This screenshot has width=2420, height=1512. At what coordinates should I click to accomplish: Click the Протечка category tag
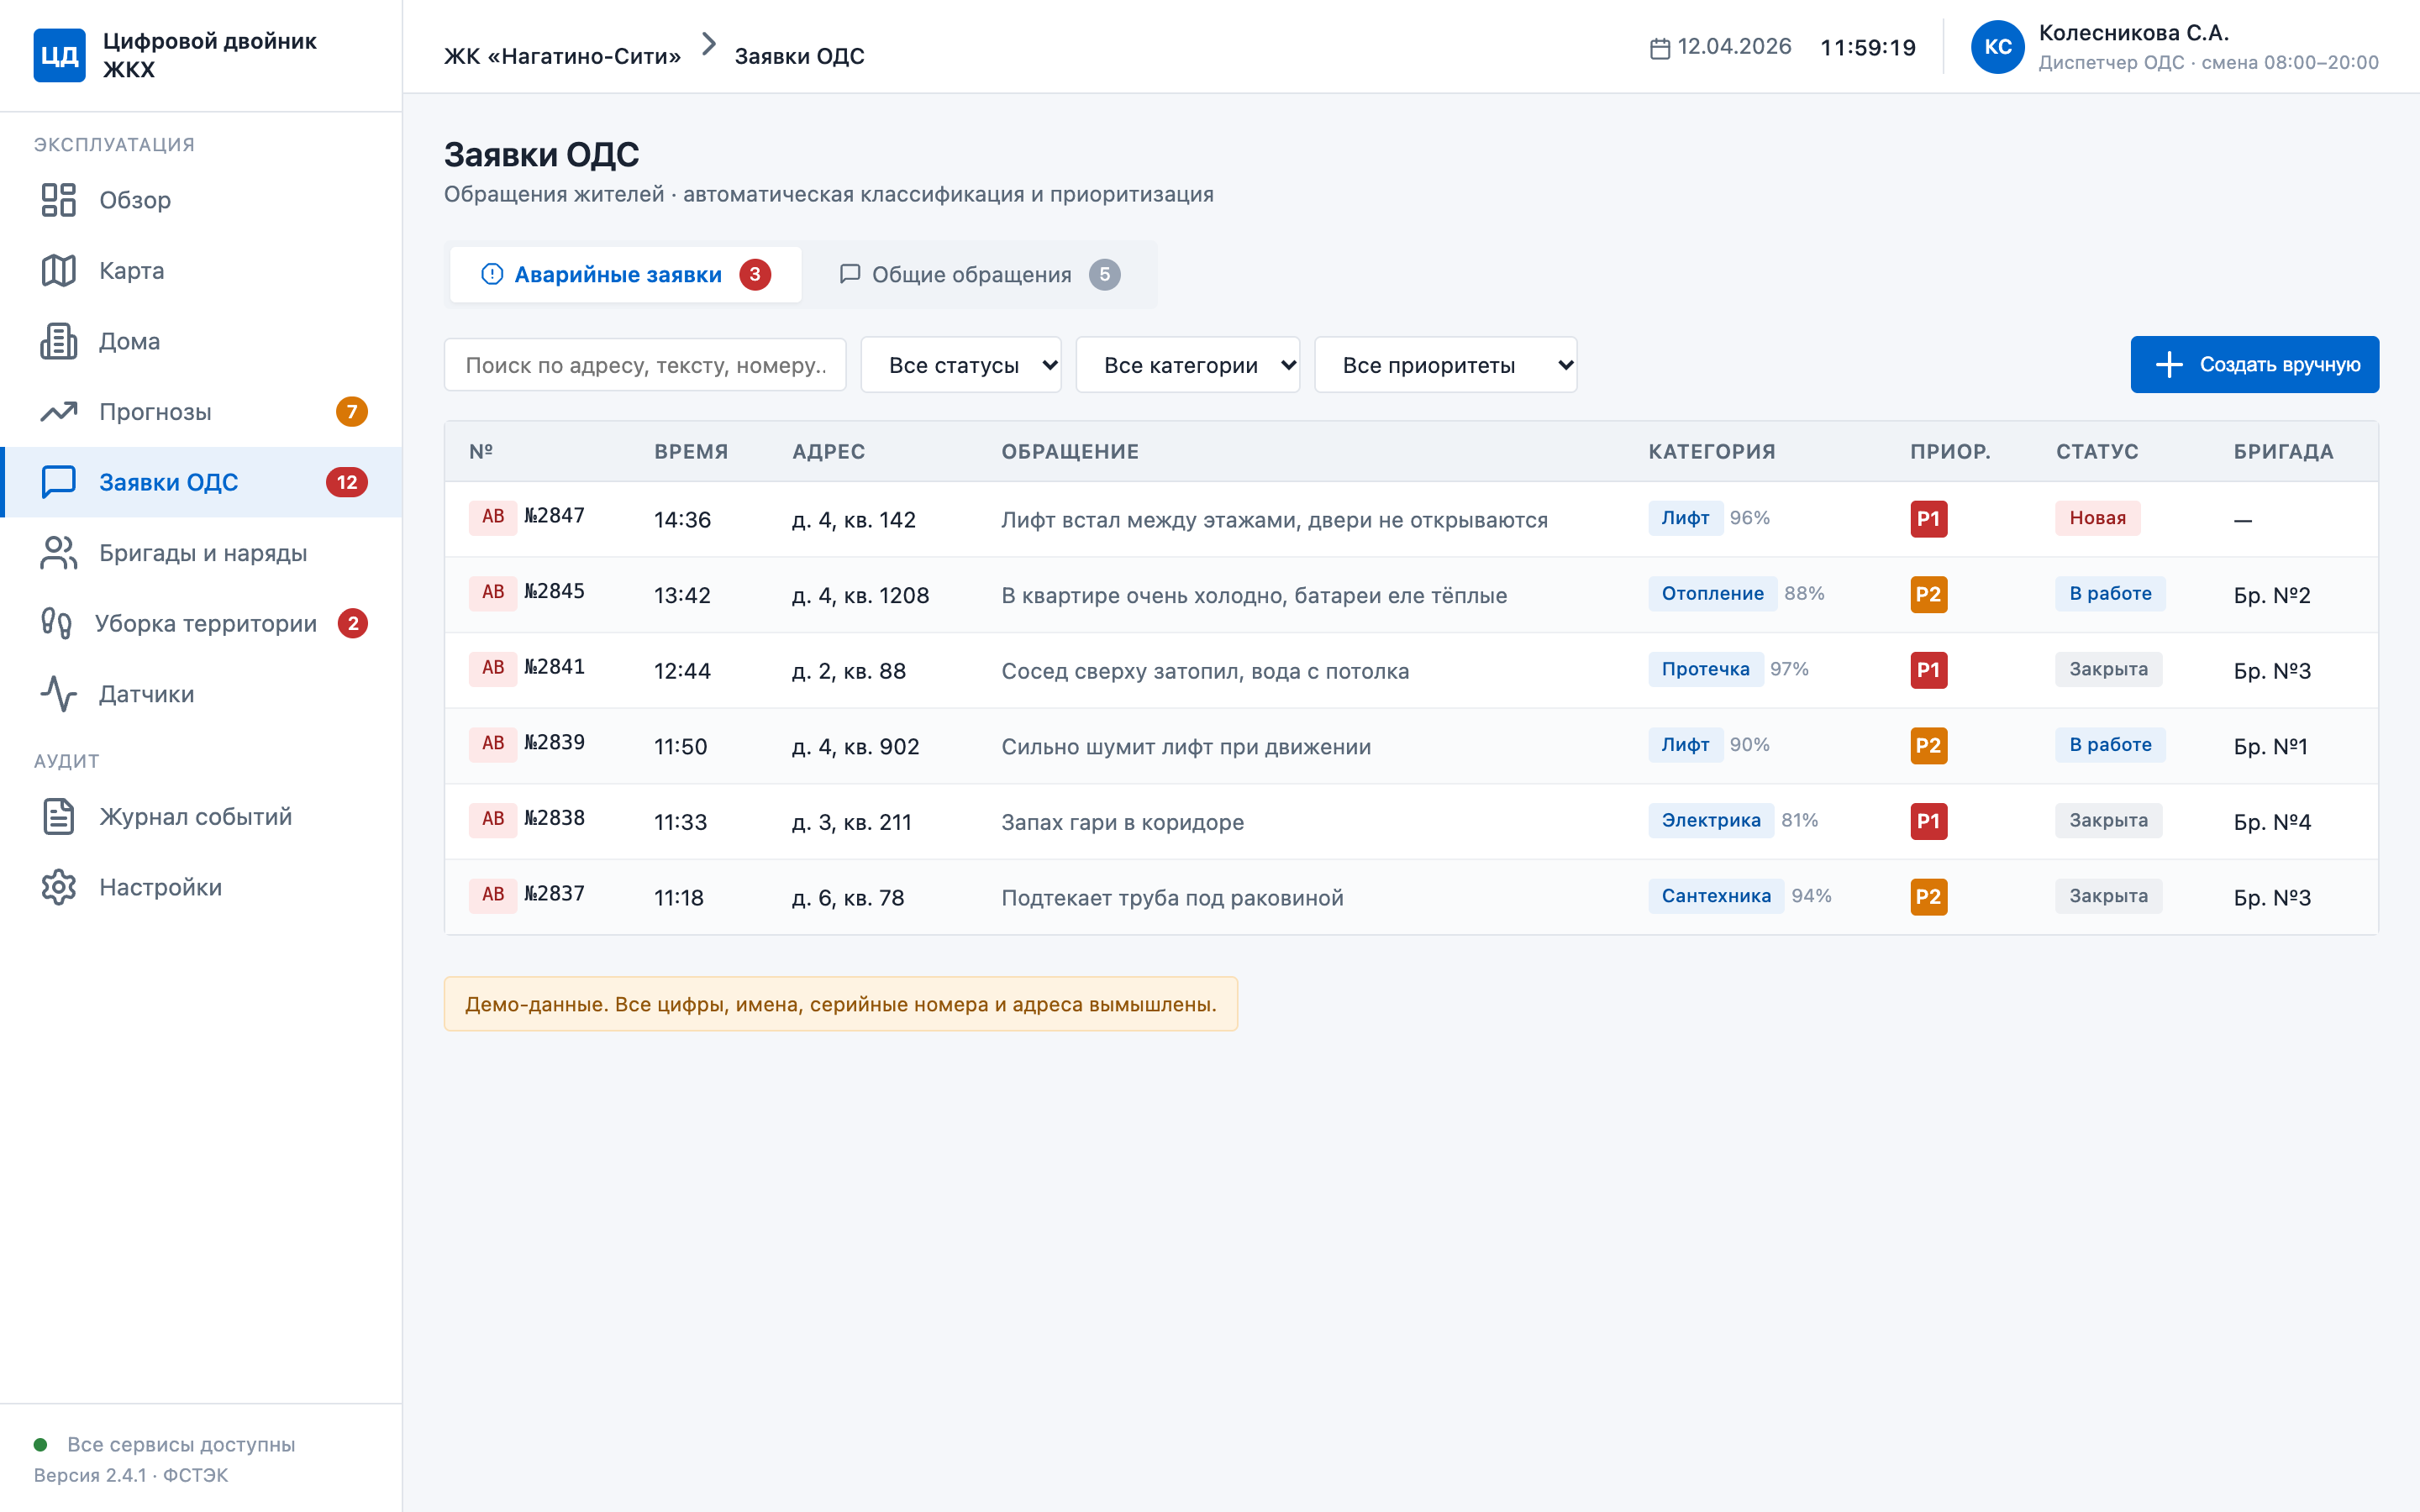[1705, 669]
